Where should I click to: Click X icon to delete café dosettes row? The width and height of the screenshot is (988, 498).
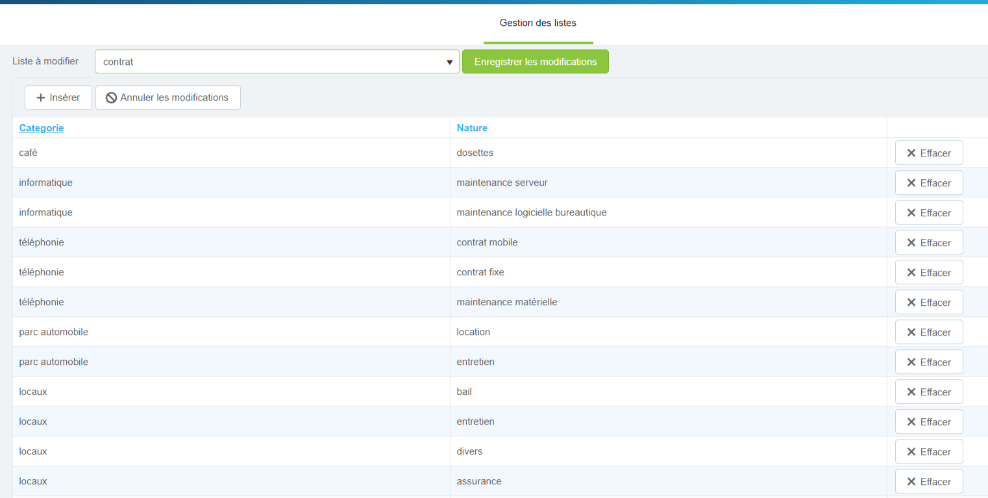pyautogui.click(x=911, y=153)
